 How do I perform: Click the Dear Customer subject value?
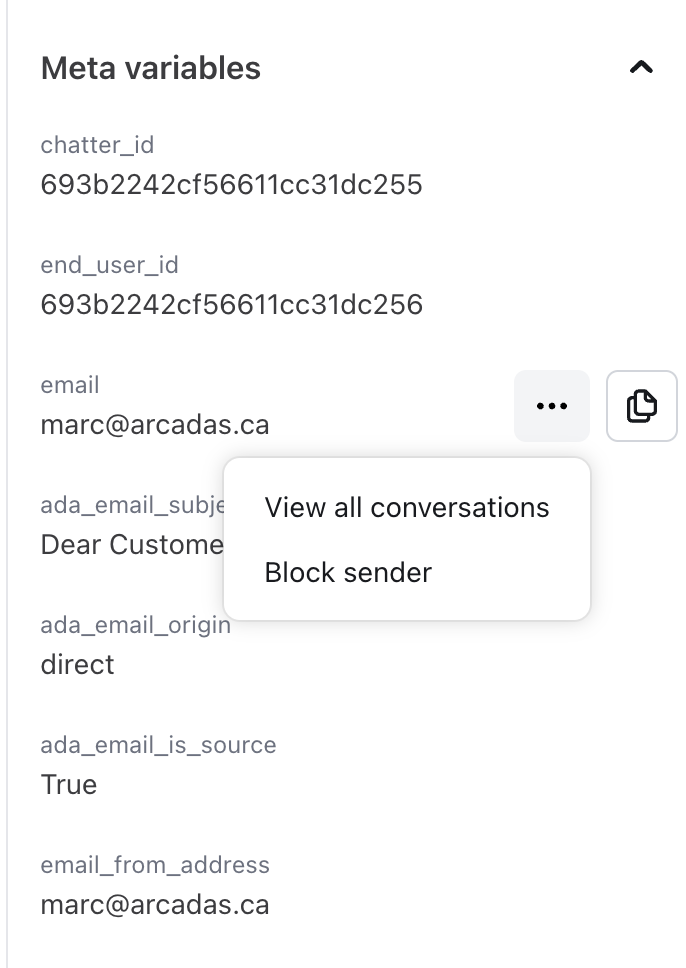tap(131, 545)
